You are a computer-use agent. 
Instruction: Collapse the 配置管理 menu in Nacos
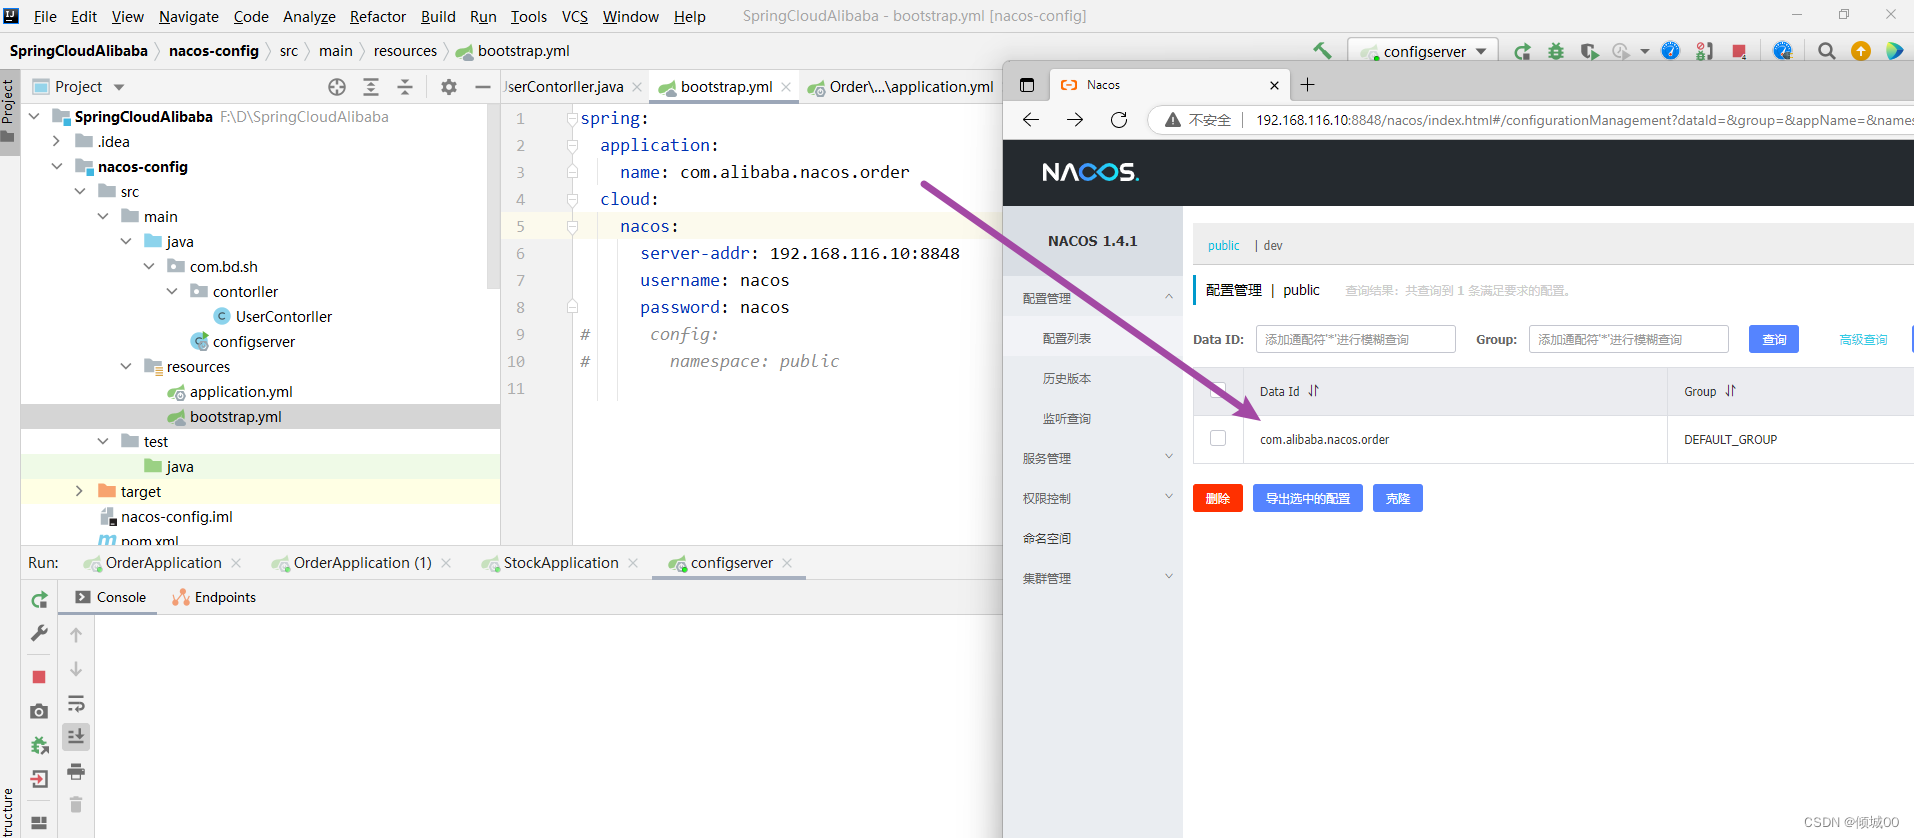pyautogui.click(x=1168, y=297)
